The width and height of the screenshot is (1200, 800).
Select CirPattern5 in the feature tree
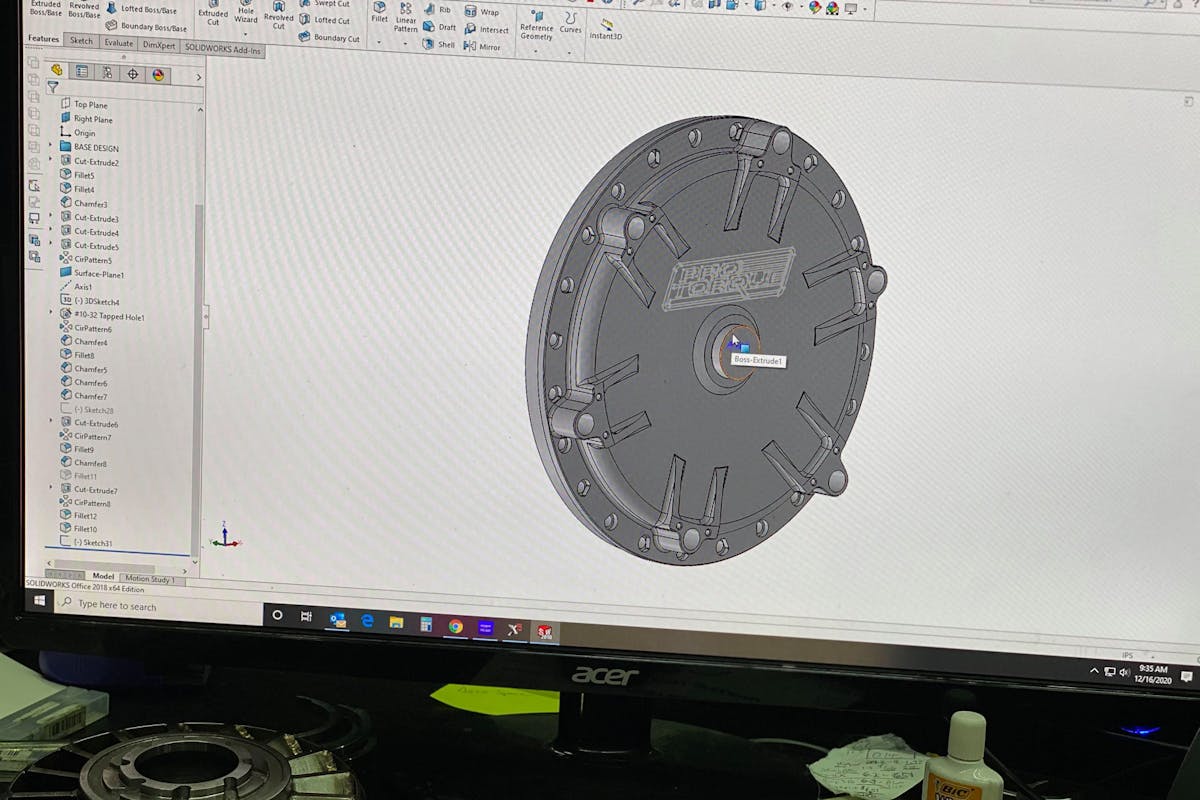coord(92,260)
